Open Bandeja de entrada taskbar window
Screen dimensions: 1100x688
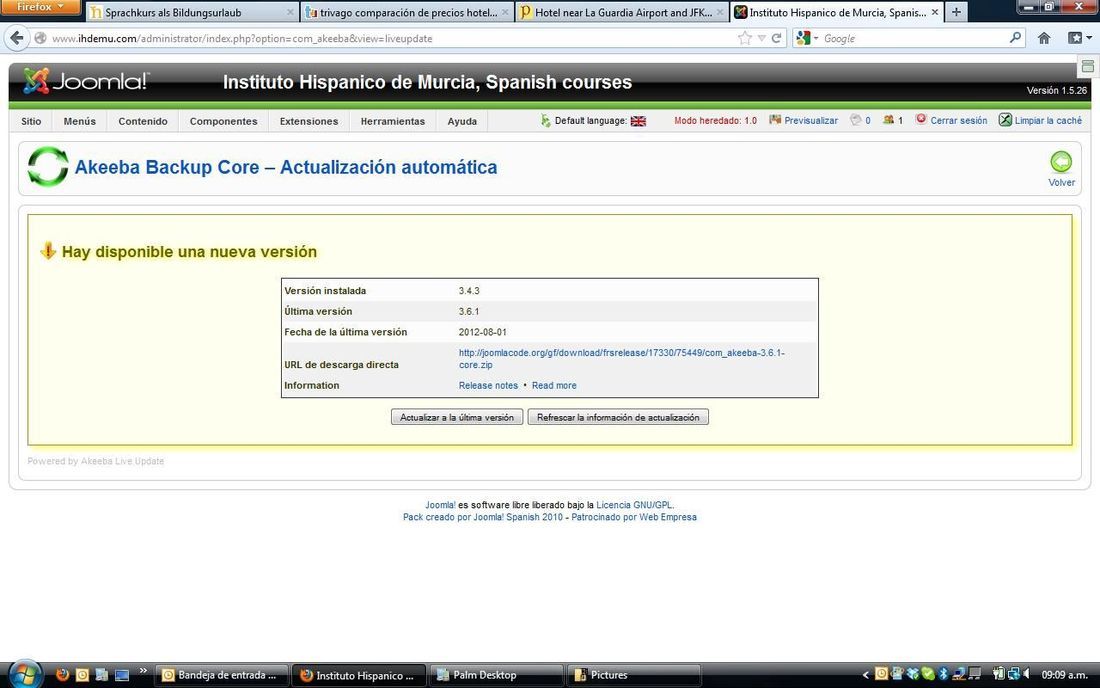[221, 675]
